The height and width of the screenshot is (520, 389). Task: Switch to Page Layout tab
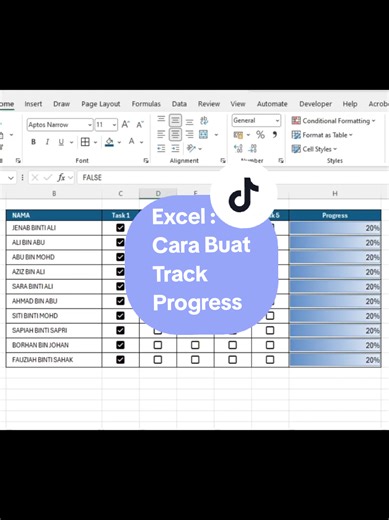[x=101, y=104]
